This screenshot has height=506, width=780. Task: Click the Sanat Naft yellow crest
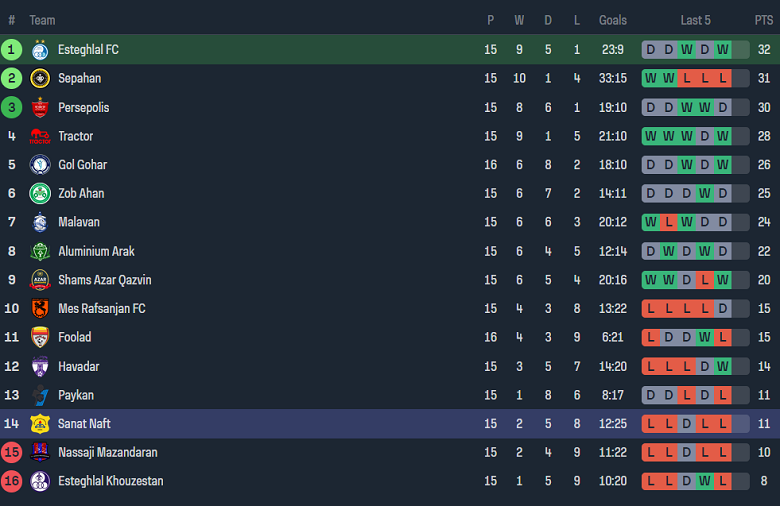(40, 424)
